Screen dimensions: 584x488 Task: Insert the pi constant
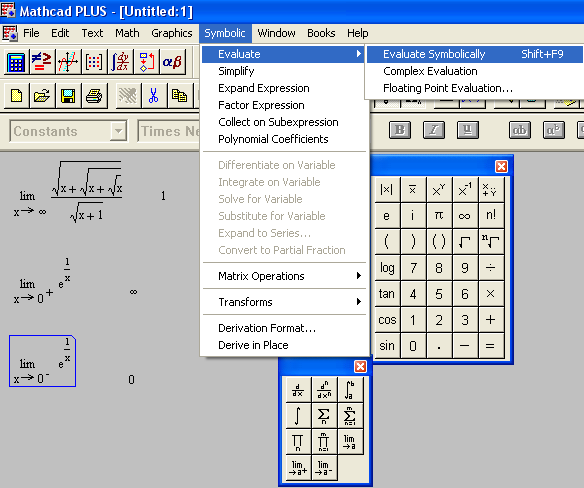[439, 216]
